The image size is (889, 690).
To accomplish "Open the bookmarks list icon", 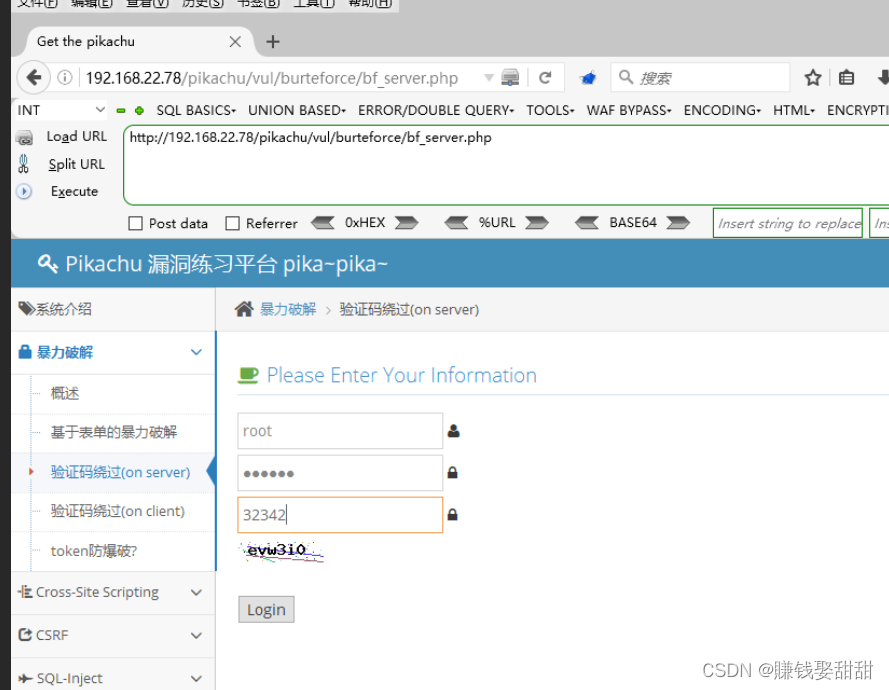I will [846, 78].
